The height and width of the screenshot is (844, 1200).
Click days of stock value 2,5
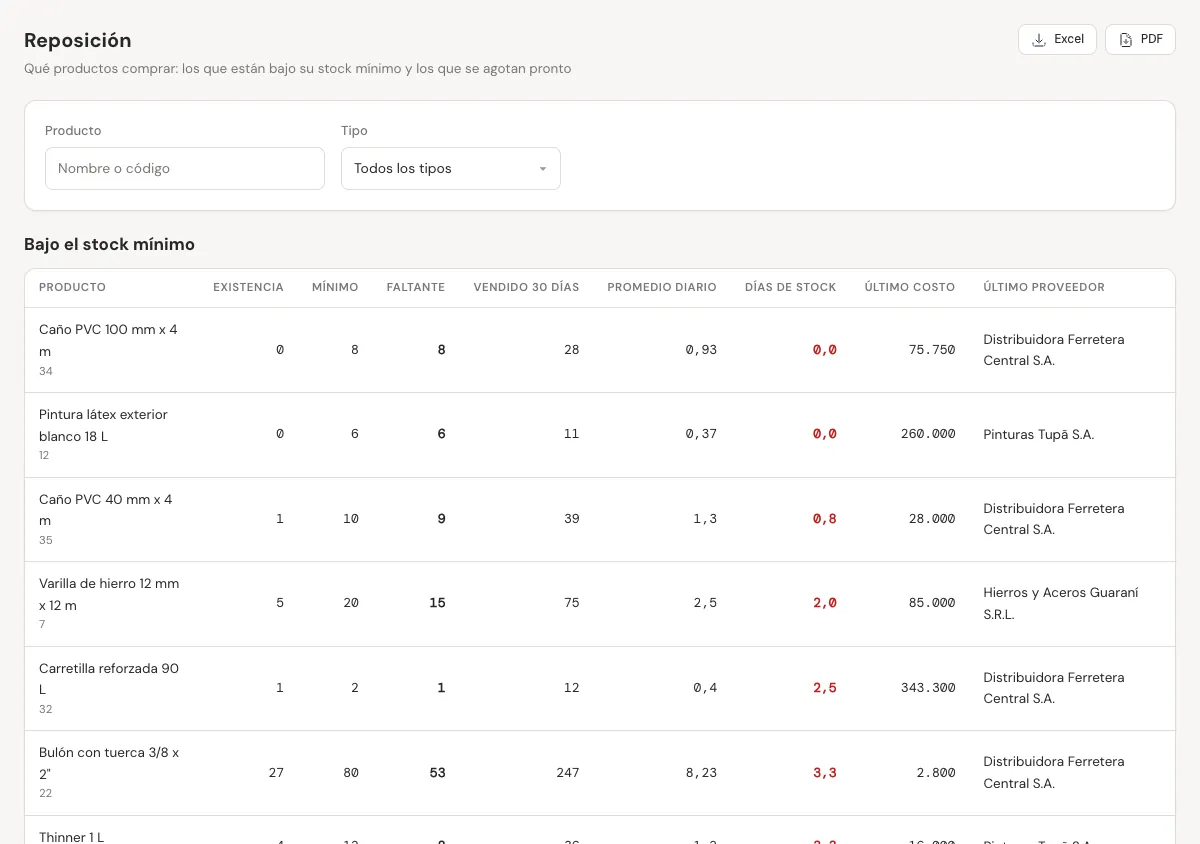coord(825,688)
